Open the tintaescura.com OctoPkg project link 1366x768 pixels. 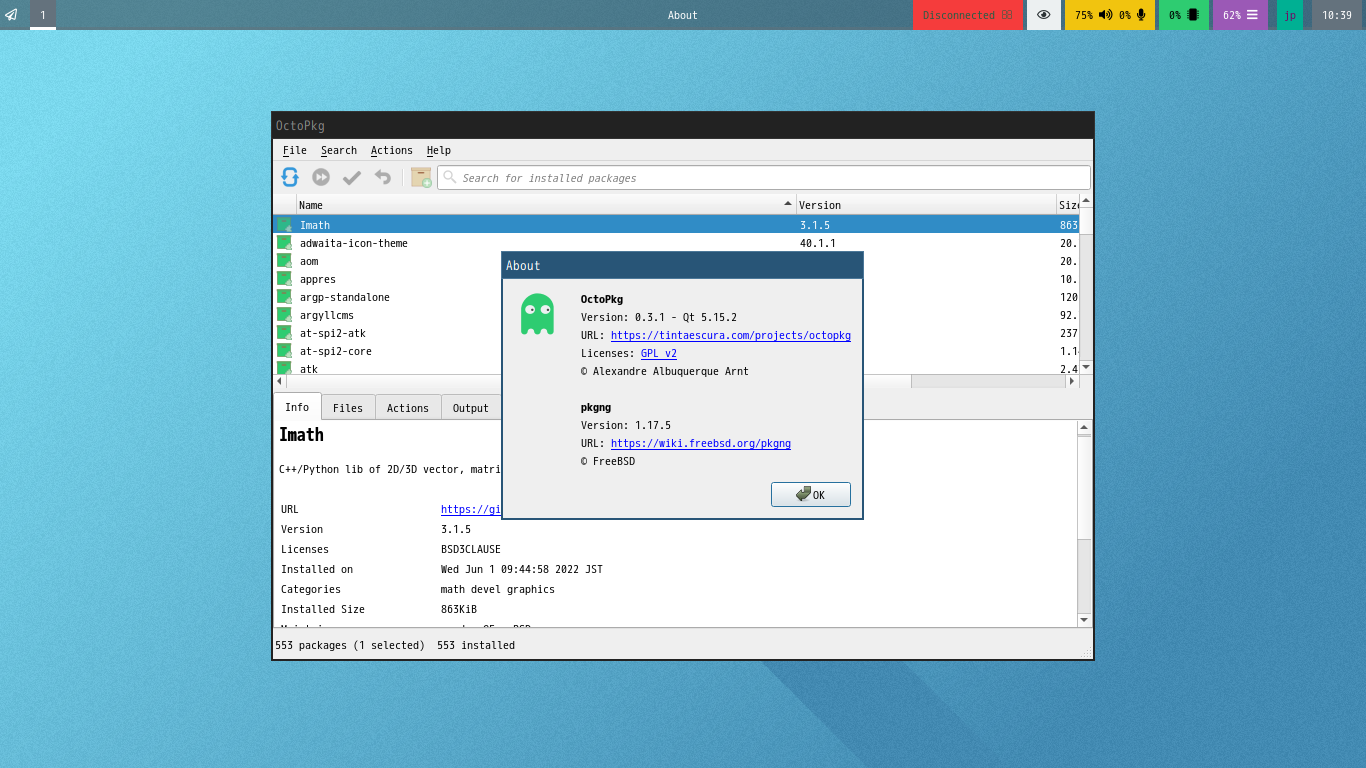point(730,335)
